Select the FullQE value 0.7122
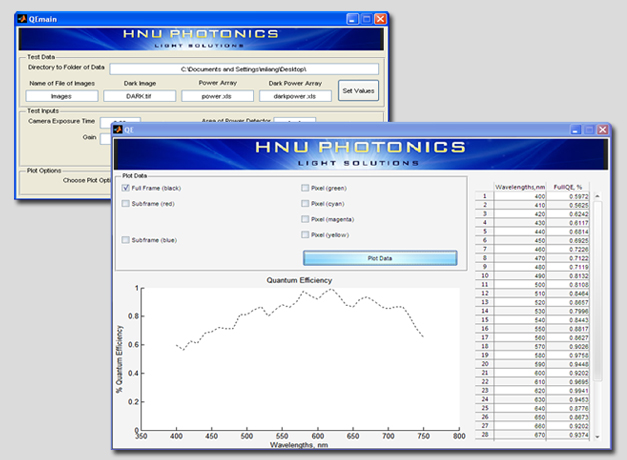This screenshot has height=460, width=627. (x=568, y=258)
